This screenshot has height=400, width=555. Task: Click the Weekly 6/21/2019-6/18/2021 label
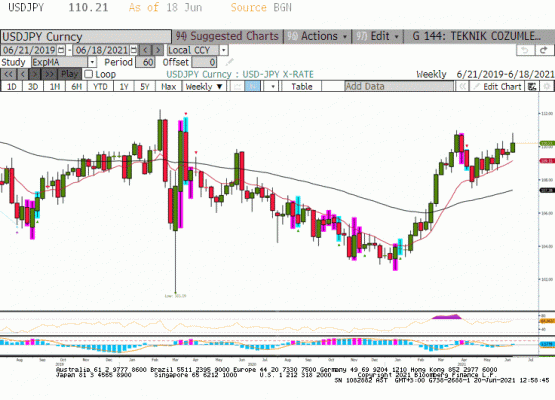coord(485,74)
